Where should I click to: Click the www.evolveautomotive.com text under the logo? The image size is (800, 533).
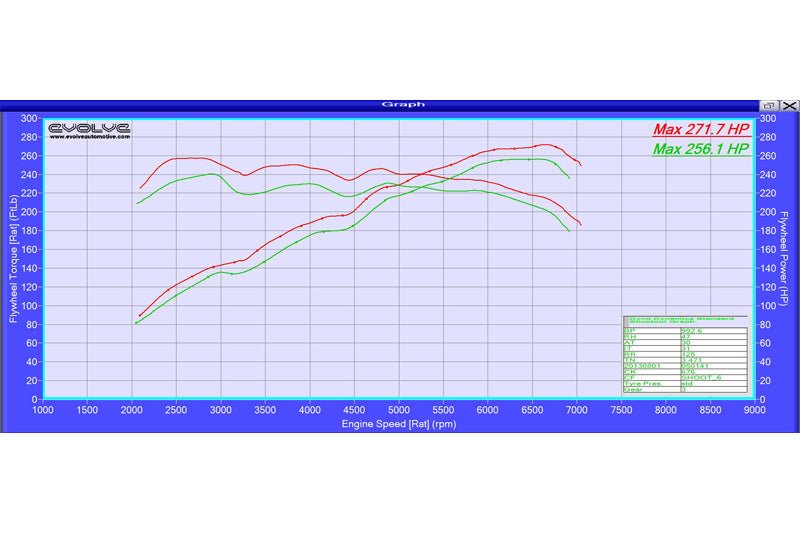[x=90, y=138]
